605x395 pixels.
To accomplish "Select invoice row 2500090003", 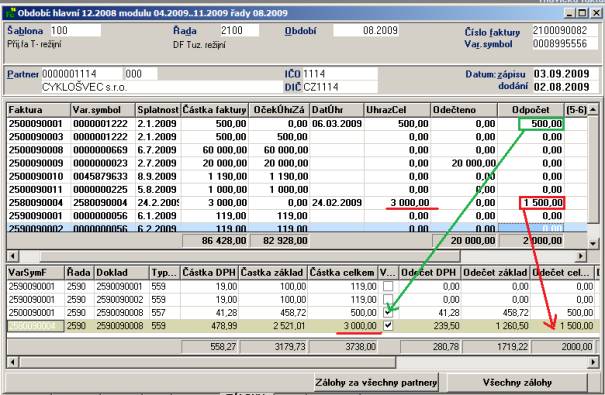I will point(297,137).
